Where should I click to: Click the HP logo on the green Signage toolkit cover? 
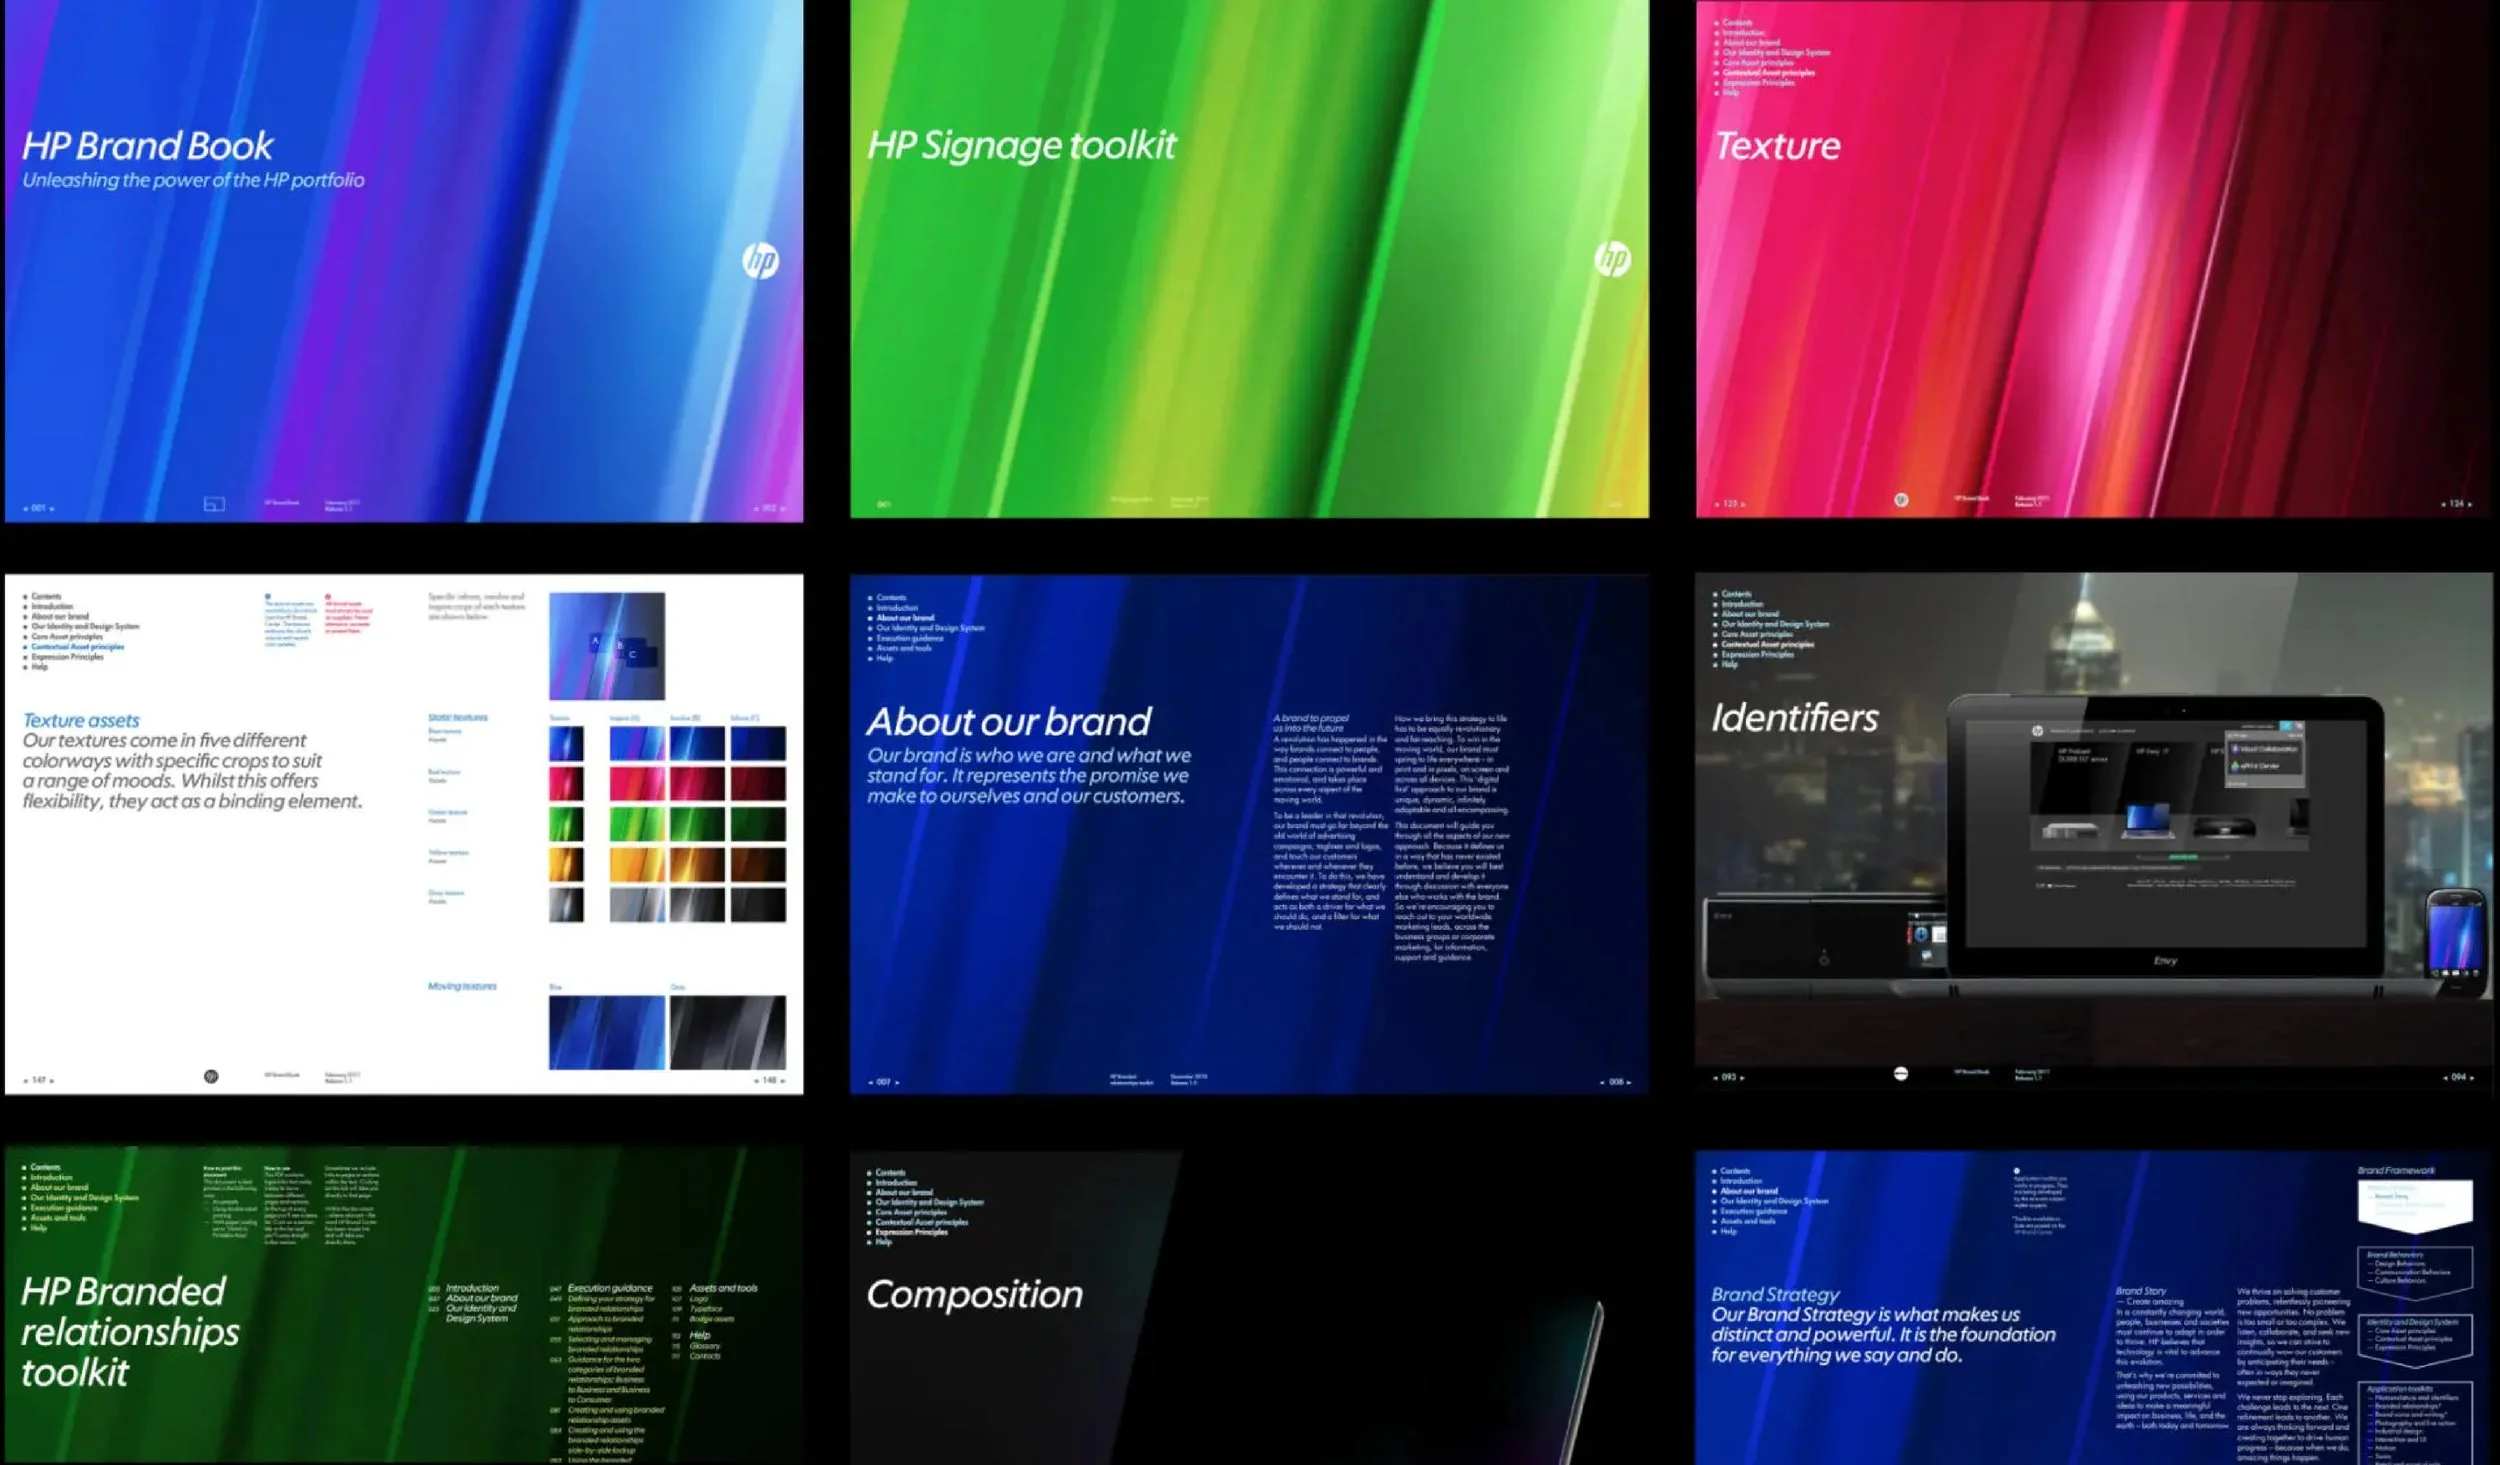[x=1612, y=259]
